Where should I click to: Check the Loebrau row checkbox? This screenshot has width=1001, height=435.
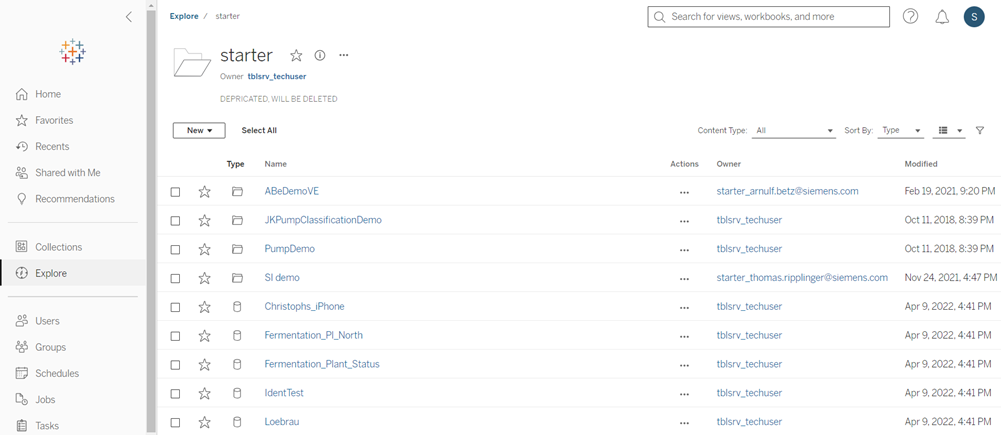176,422
